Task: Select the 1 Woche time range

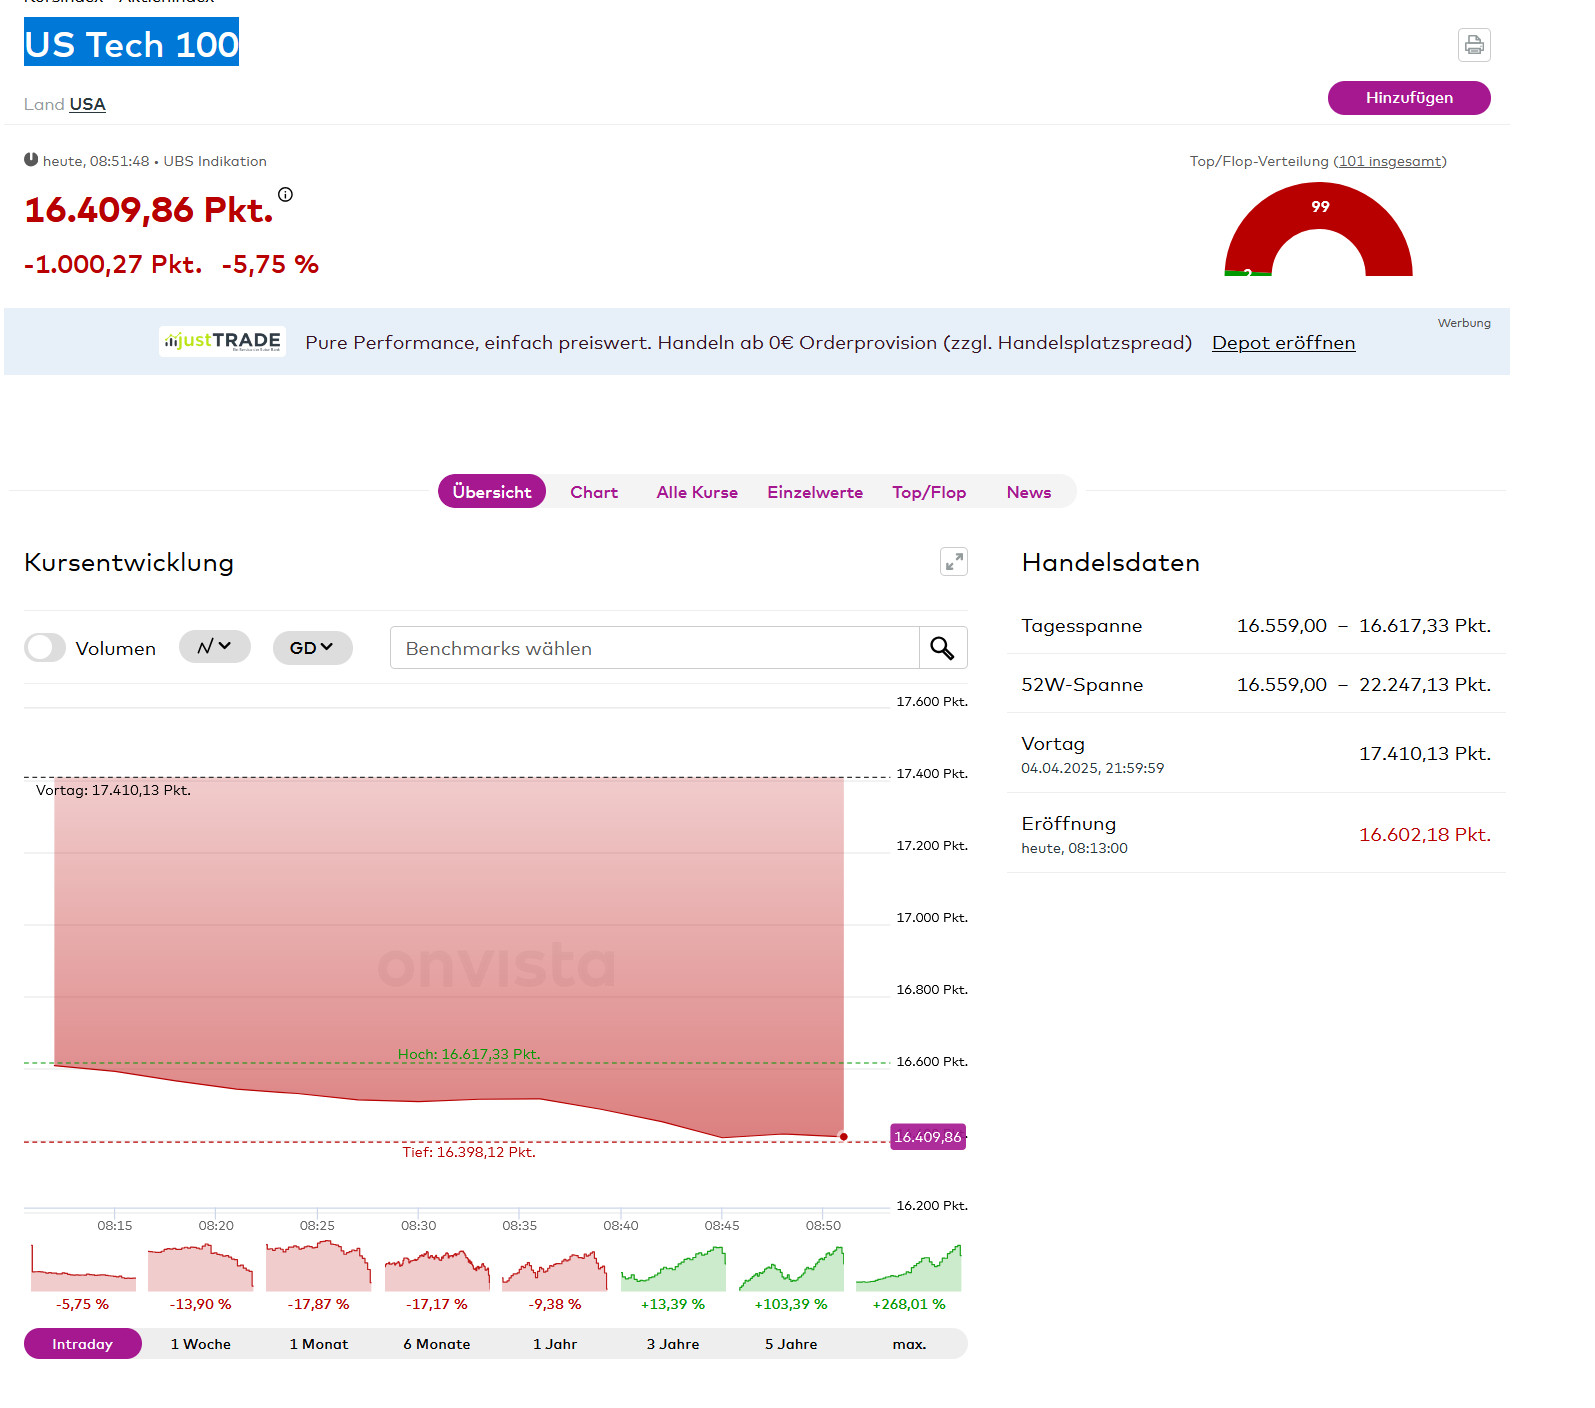Action: click(x=201, y=1344)
